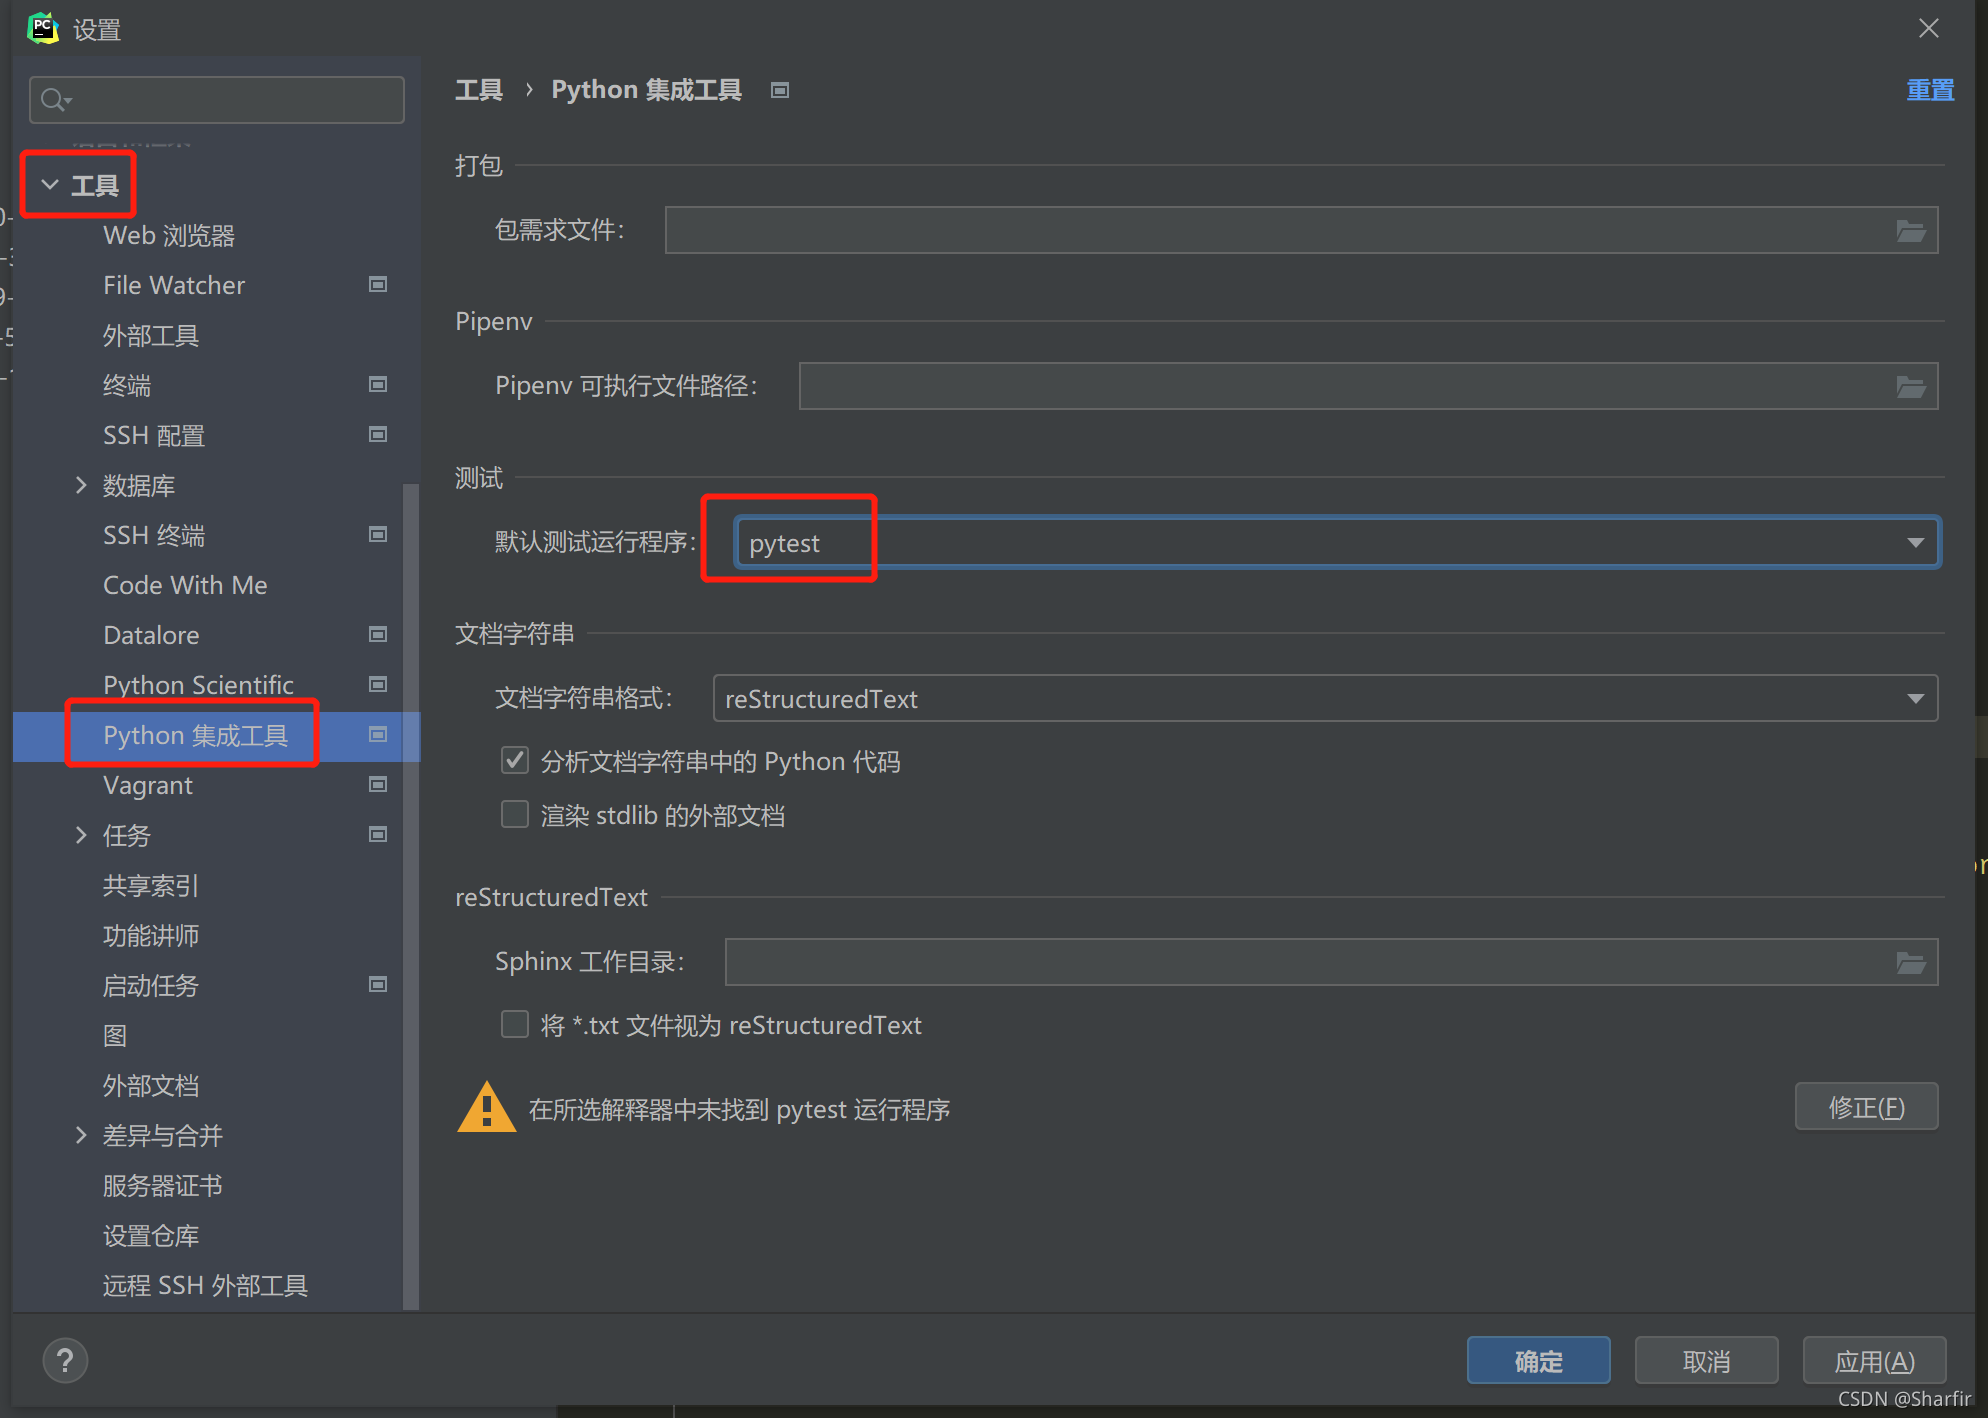The width and height of the screenshot is (1988, 1418).
Task: Click project-level icon beside Datalore
Action: tap(378, 635)
